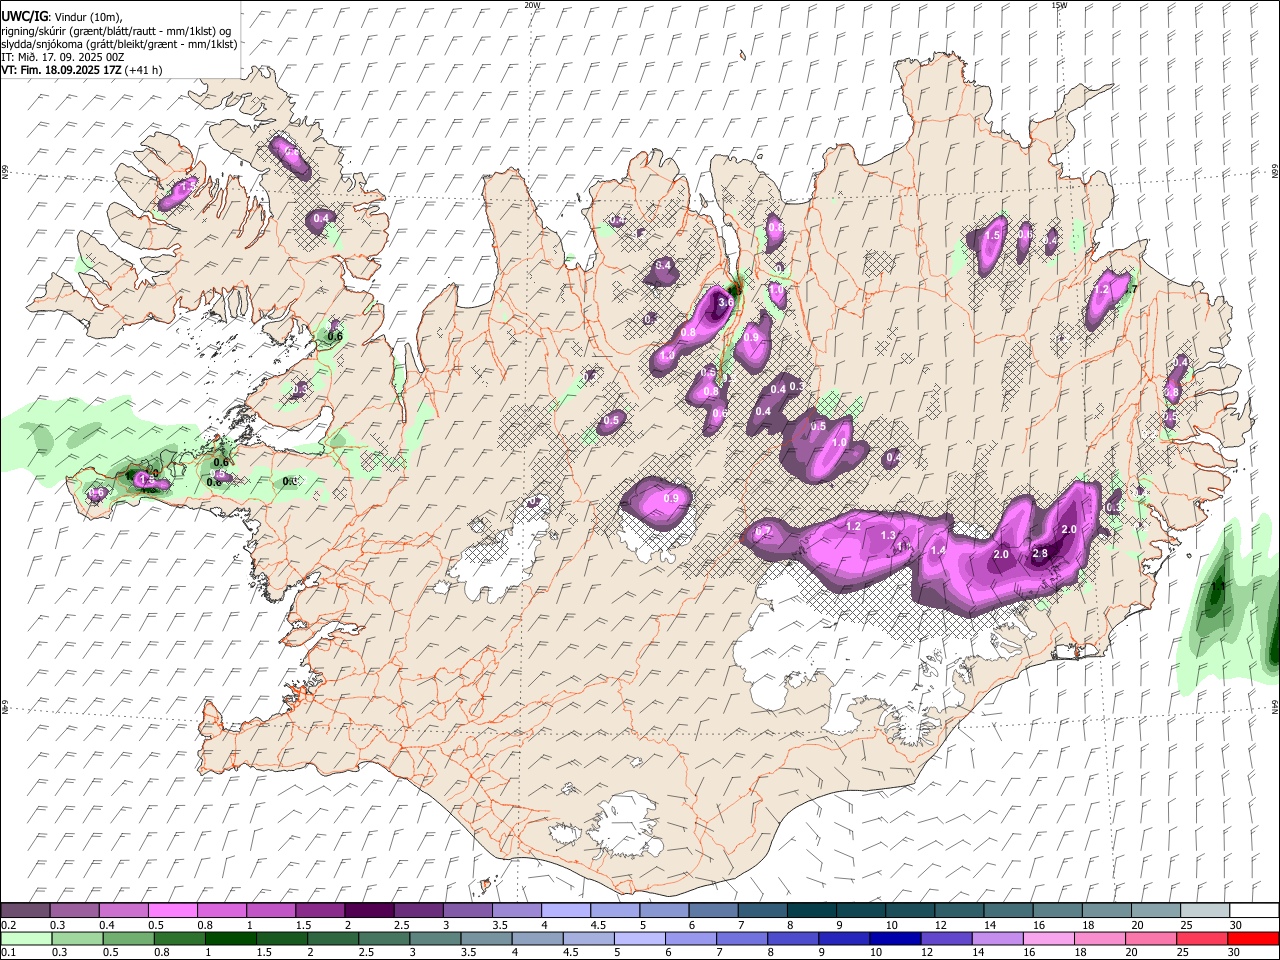Click the 'VT: Fim. 18.09.2025 17Z' line
The image size is (1280, 960).
(61, 70)
